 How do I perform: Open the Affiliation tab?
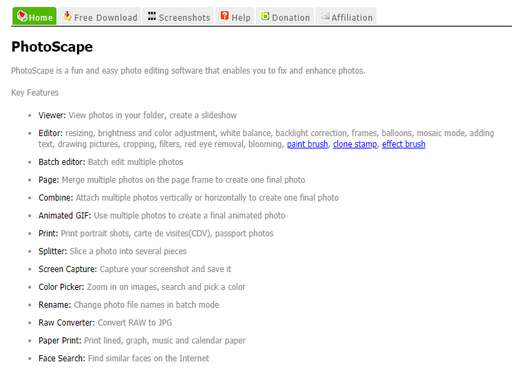(347, 16)
